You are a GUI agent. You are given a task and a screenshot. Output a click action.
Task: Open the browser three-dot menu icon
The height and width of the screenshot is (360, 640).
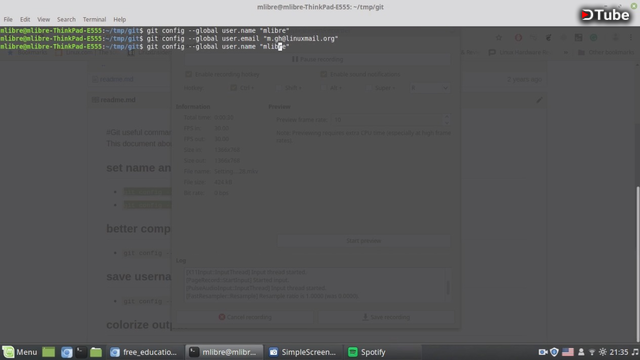point(631,38)
